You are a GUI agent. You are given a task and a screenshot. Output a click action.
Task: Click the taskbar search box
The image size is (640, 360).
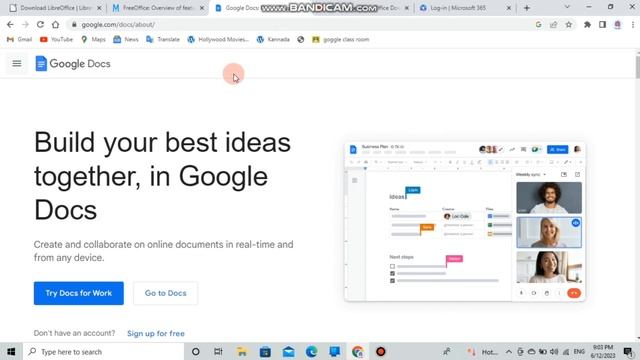(x=104, y=351)
